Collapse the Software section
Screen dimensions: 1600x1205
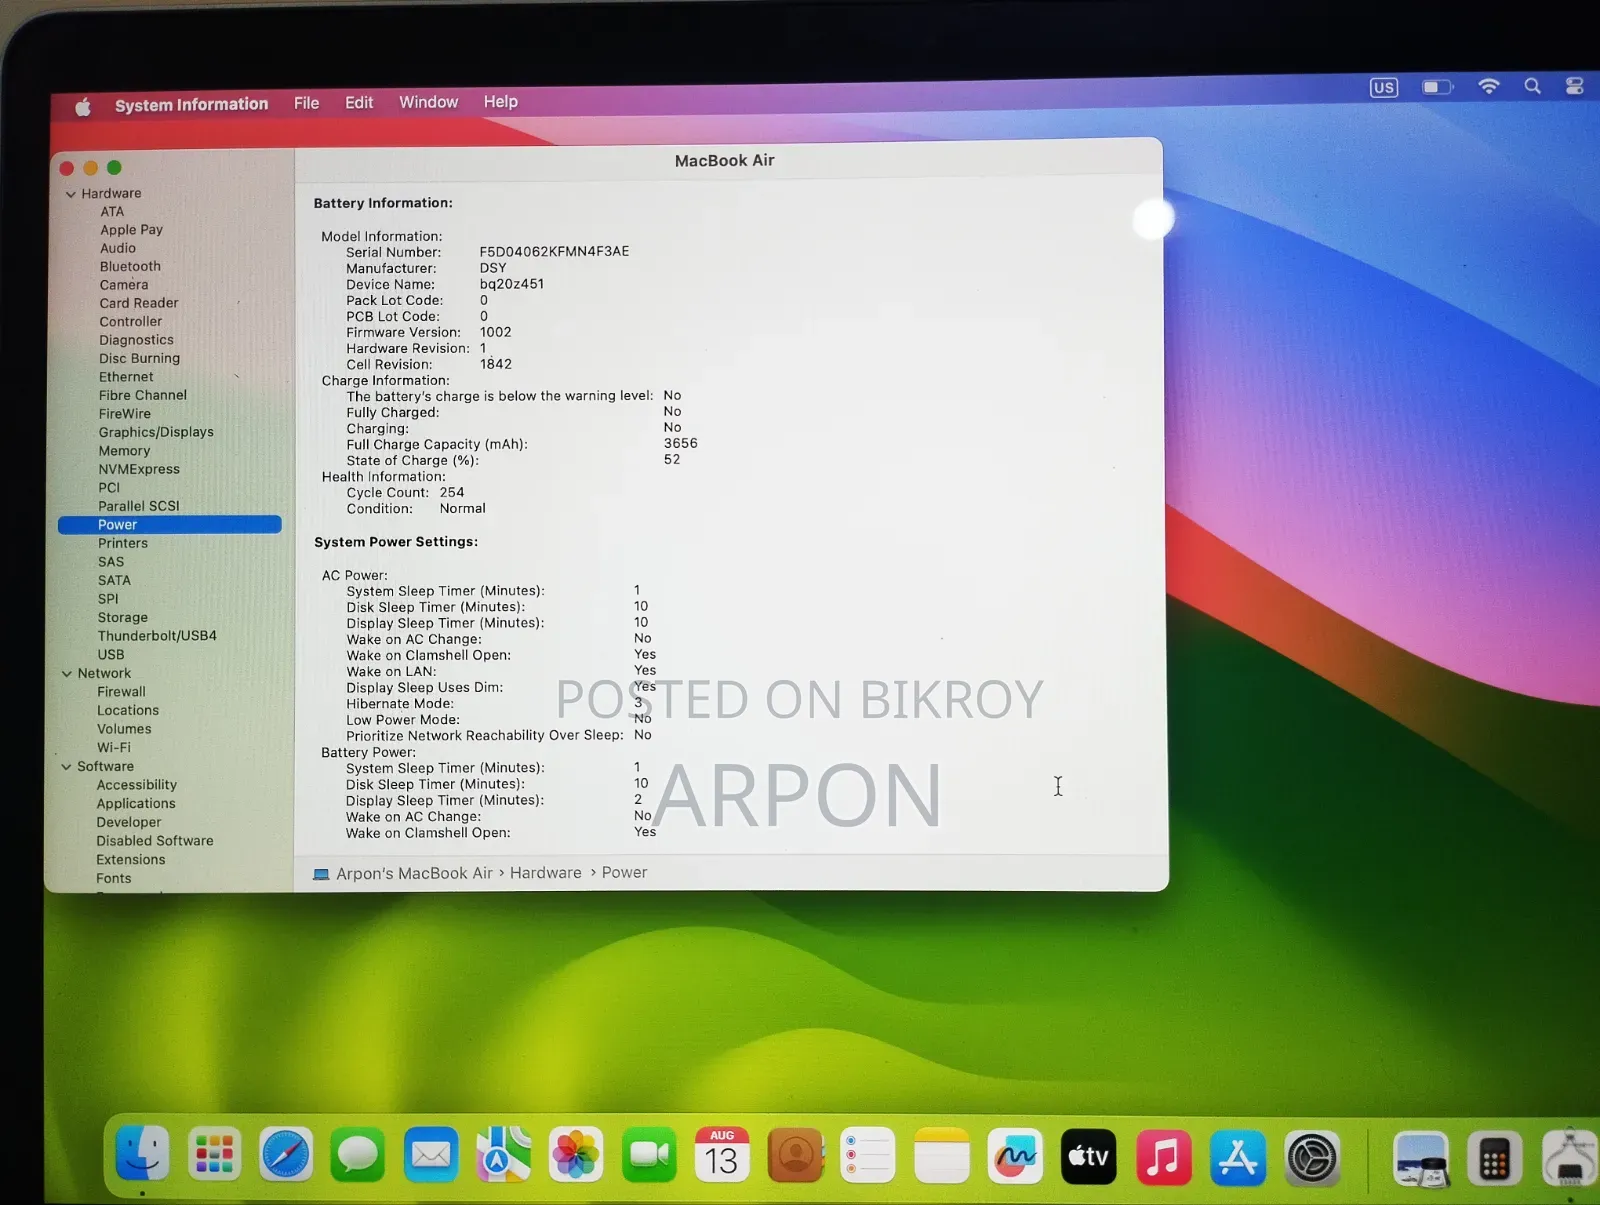click(67, 767)
